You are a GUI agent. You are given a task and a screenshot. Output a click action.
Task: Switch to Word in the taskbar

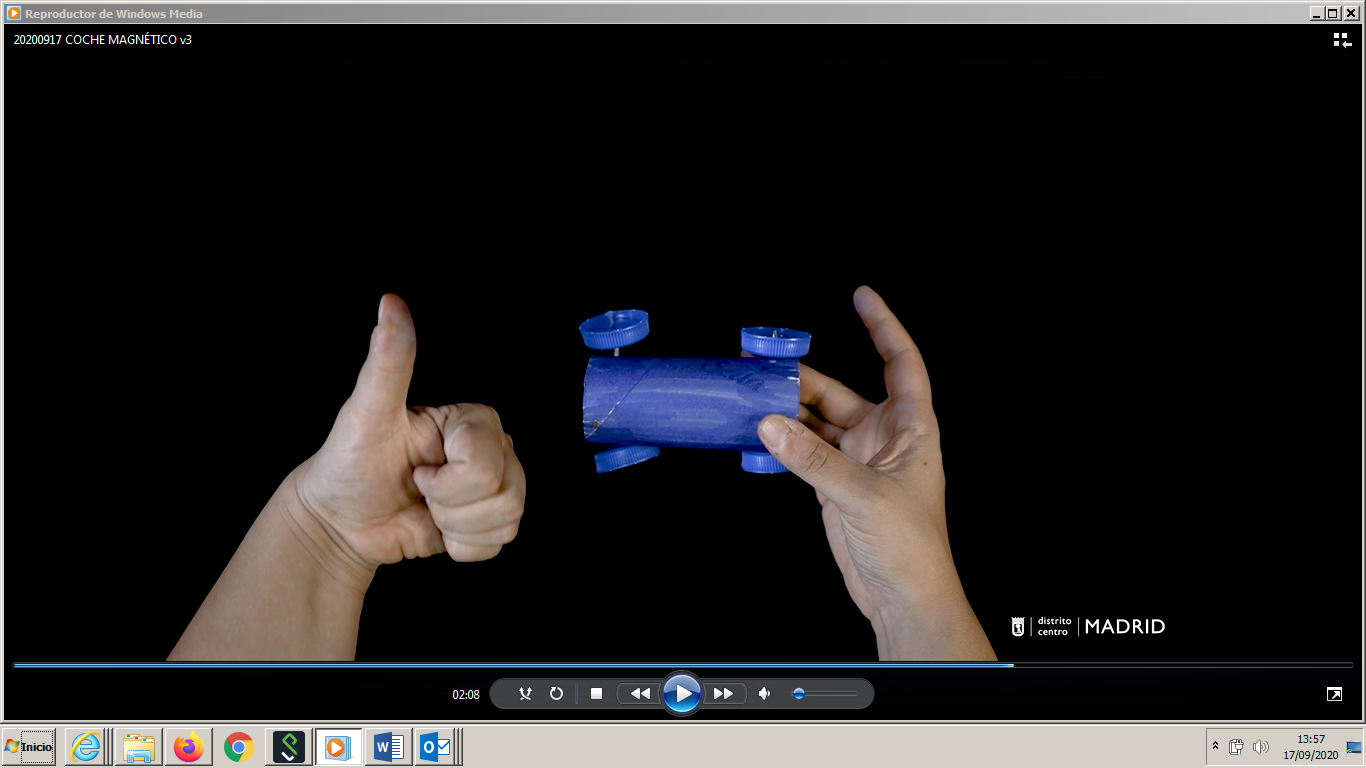(x=388, y=746)
